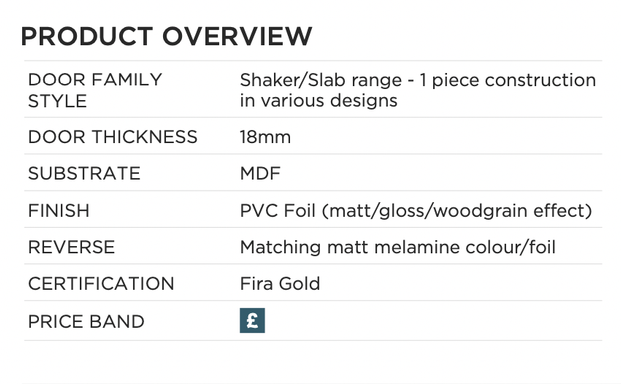Select the REVERSE row label
This screenshot has width=621, height=384.
pos(71,247)
